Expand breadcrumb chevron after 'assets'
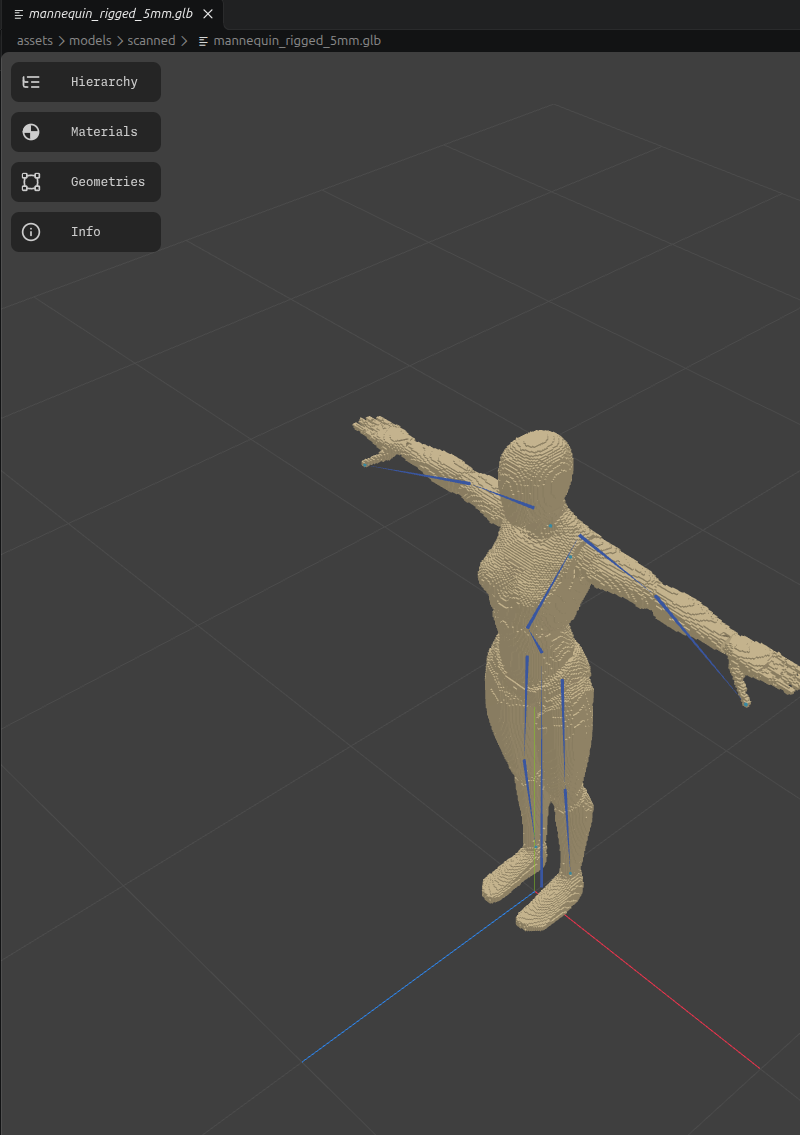 tap(62, 41)
